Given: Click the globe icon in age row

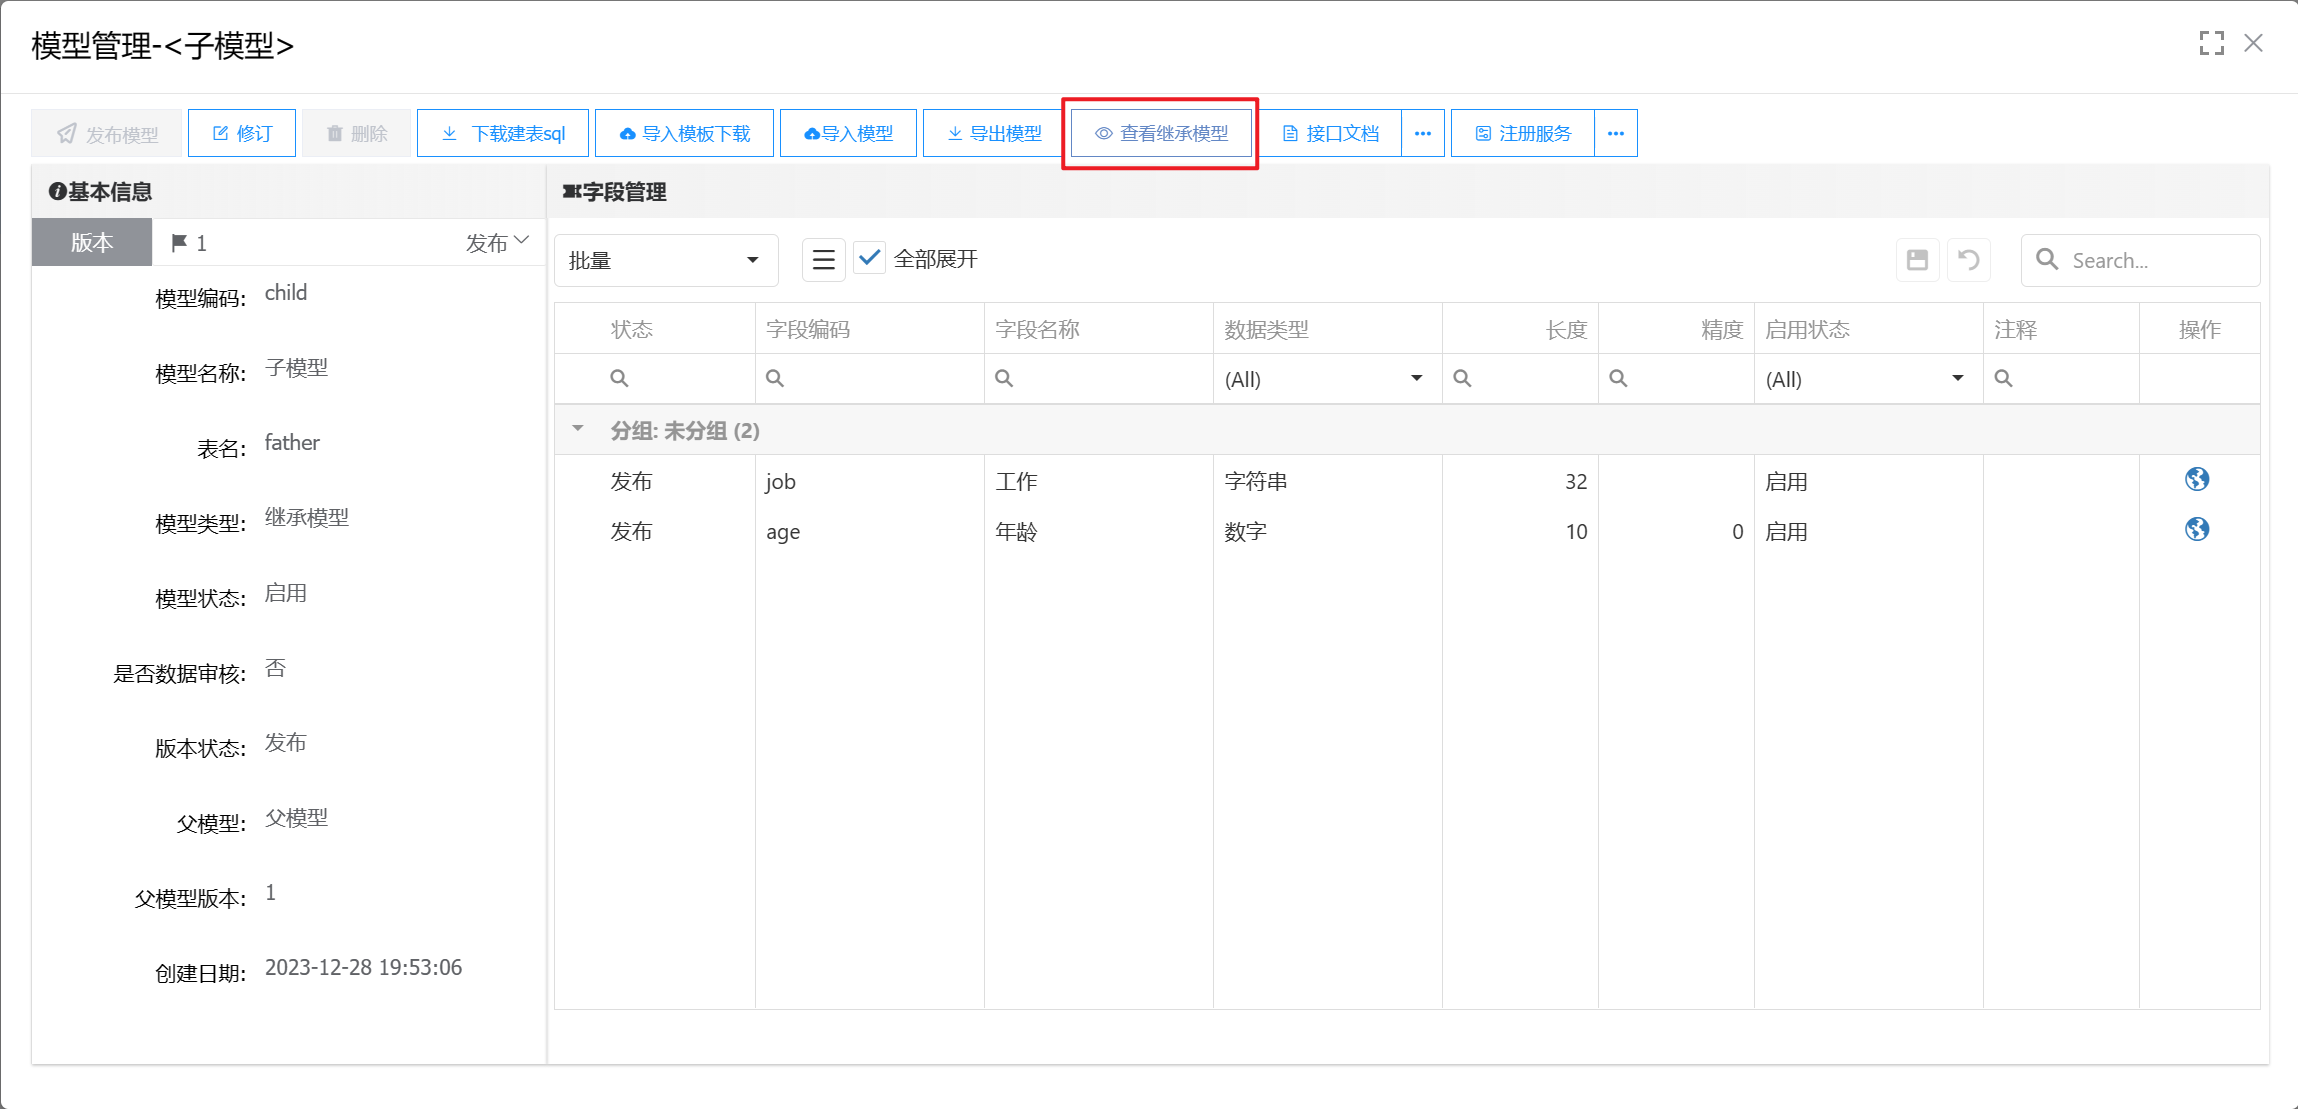Looking at the screenshot, I should (2197, 530).
